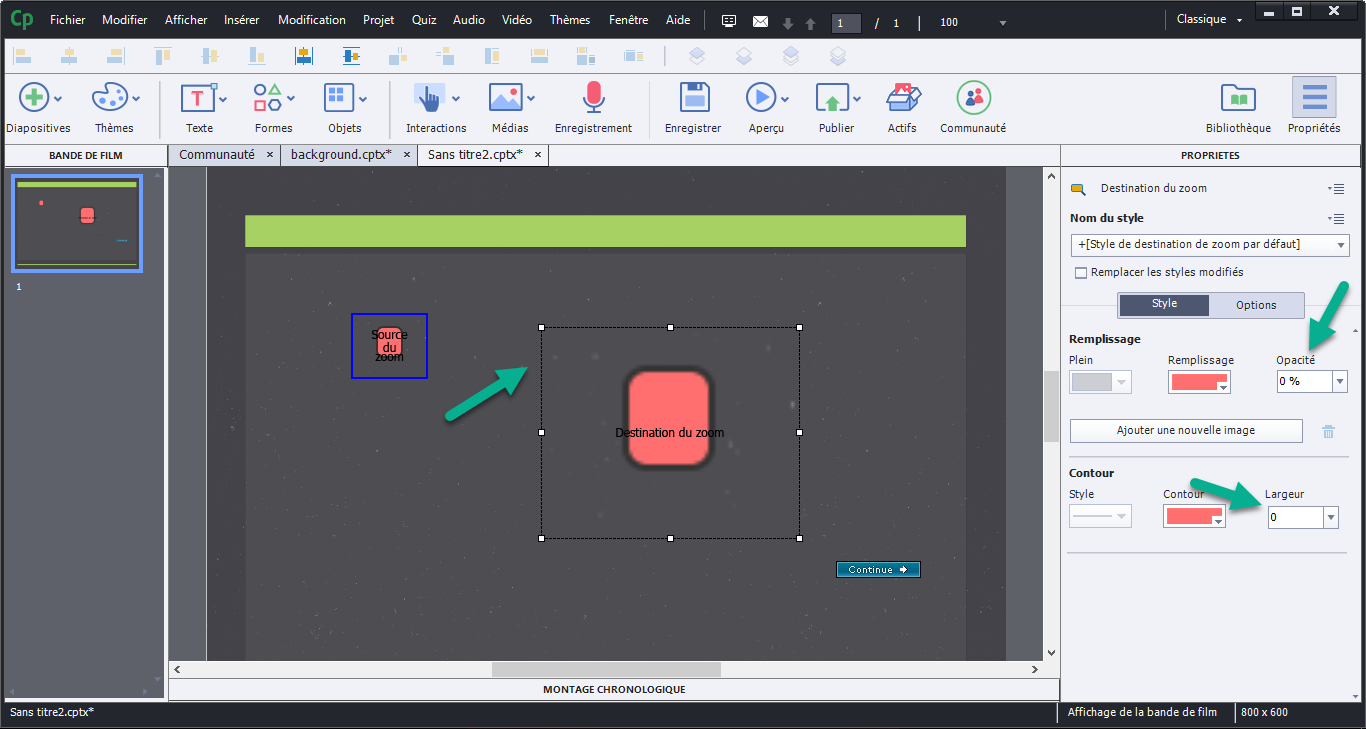Click the Aperçu preview play icon

(760, 98)
